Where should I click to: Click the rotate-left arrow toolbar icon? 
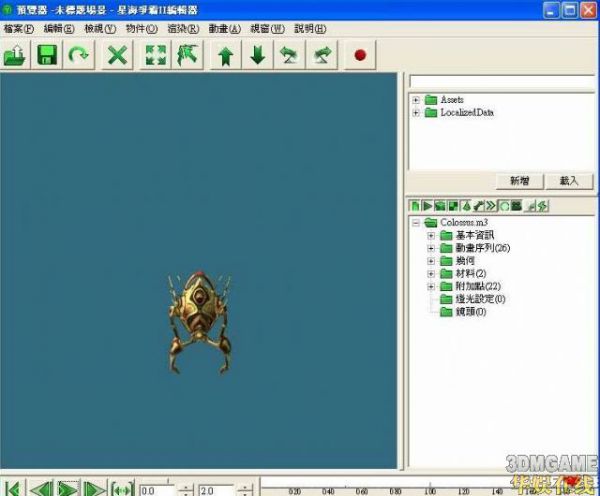(290, 55)
